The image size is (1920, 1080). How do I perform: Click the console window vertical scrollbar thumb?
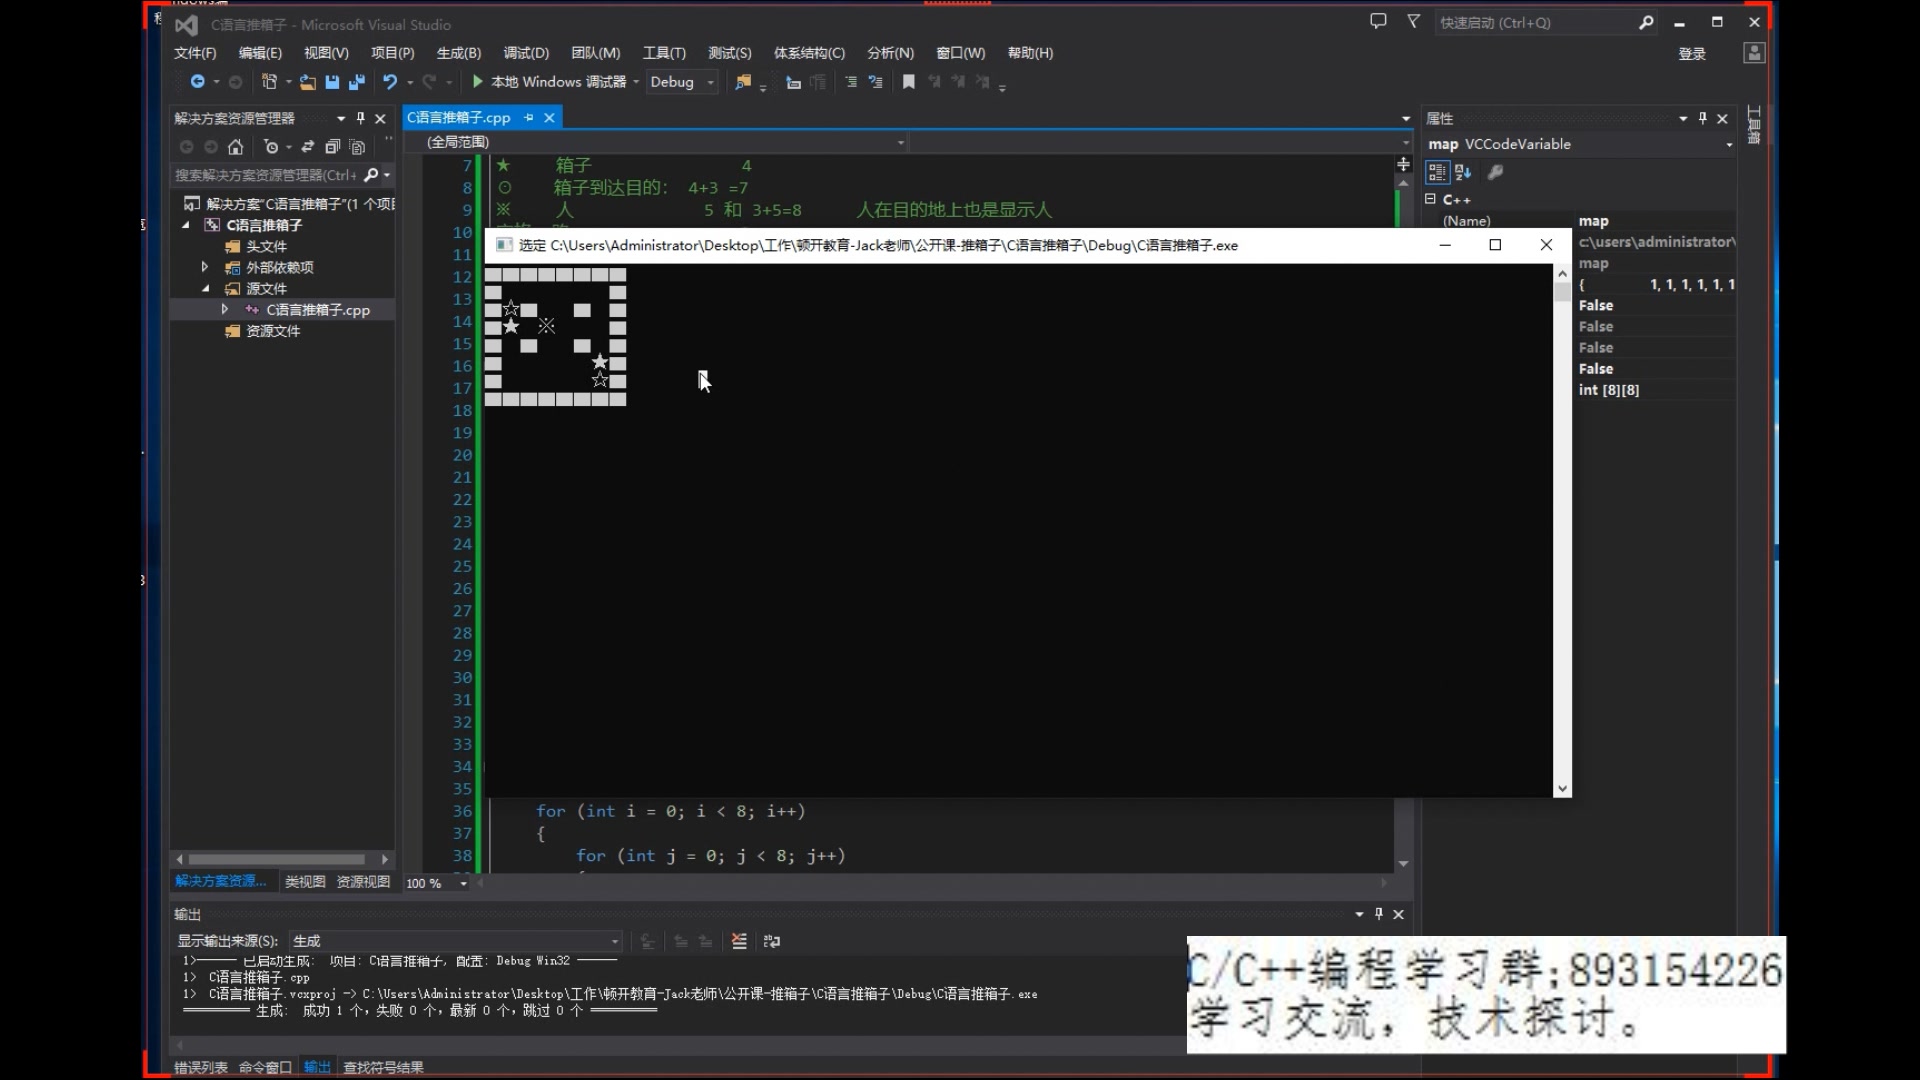click(1562, 292)
